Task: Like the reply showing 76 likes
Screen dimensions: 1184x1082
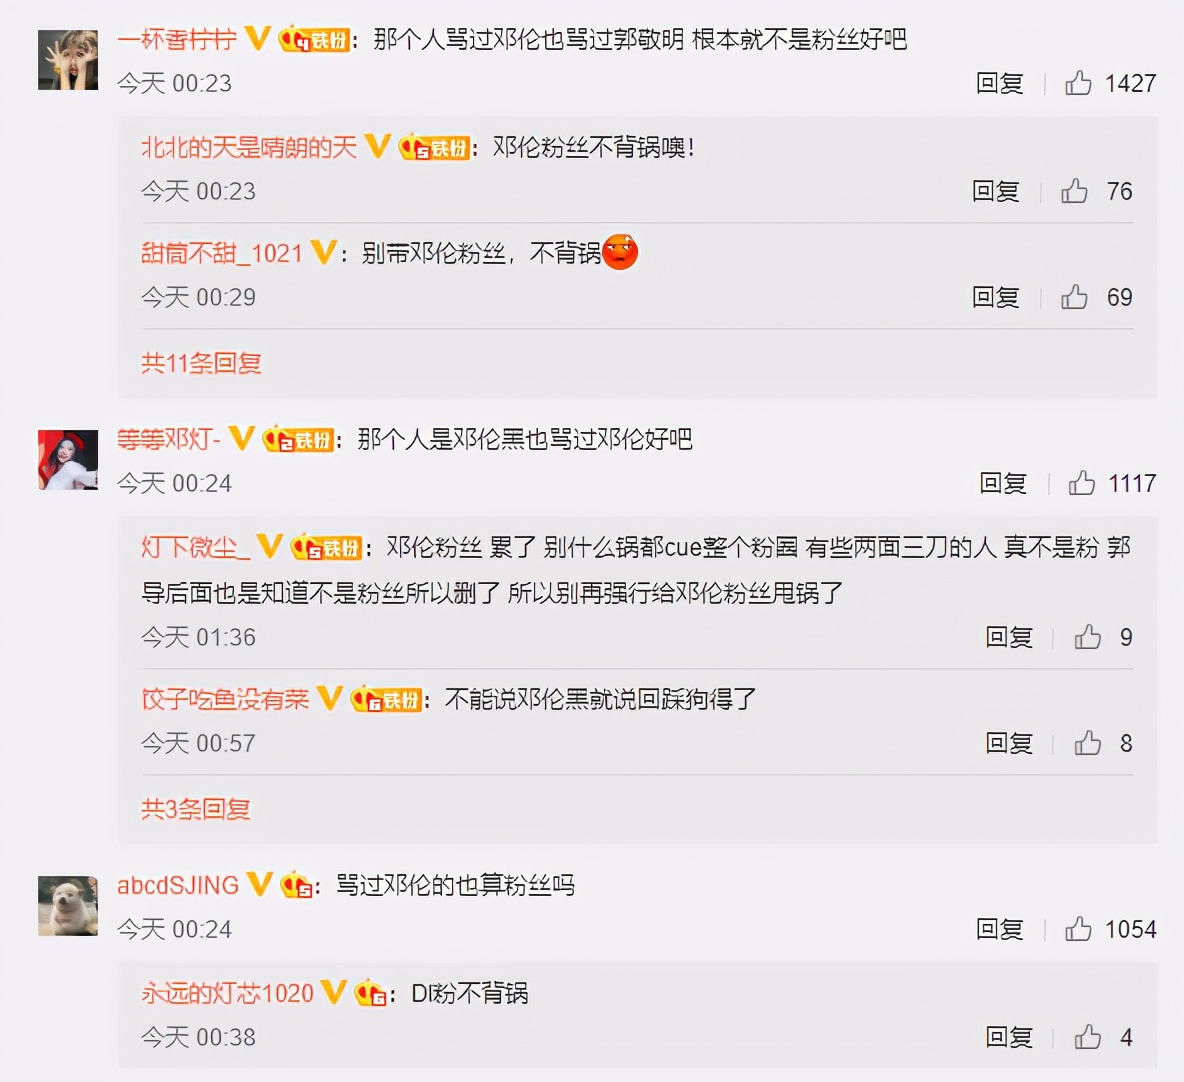Action: pyautogui.click(x=1075, y=191)
